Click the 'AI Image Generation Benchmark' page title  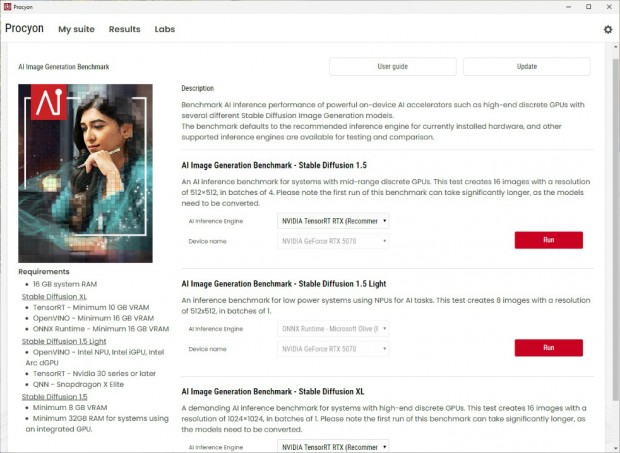click(64, 67)
